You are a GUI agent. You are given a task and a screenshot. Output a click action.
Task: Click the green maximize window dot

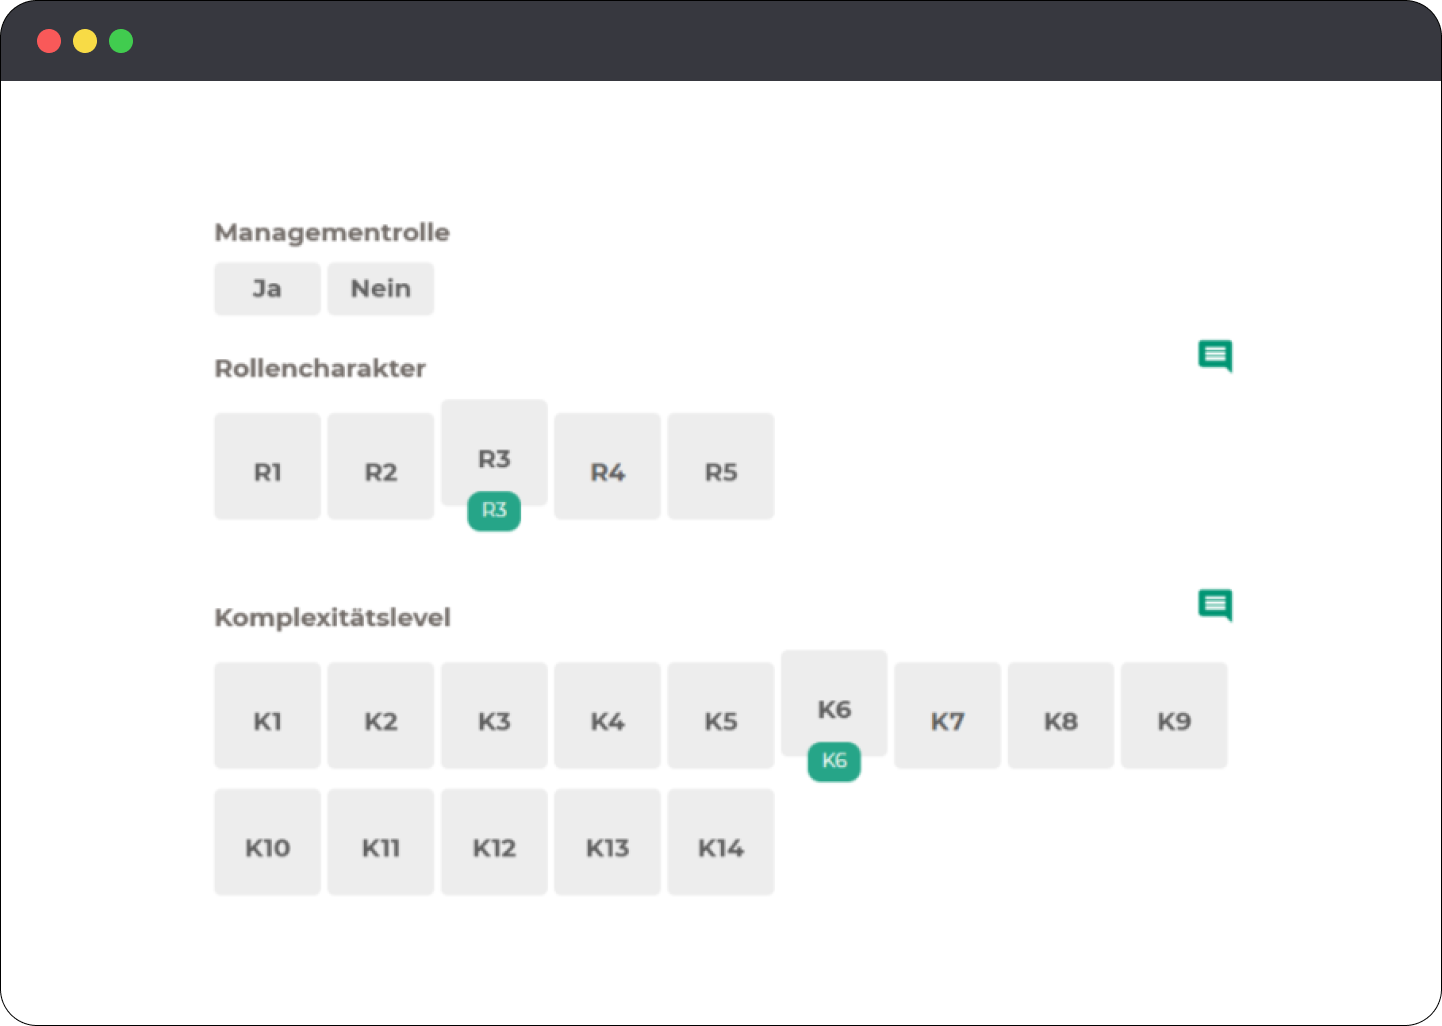point(121,41)
